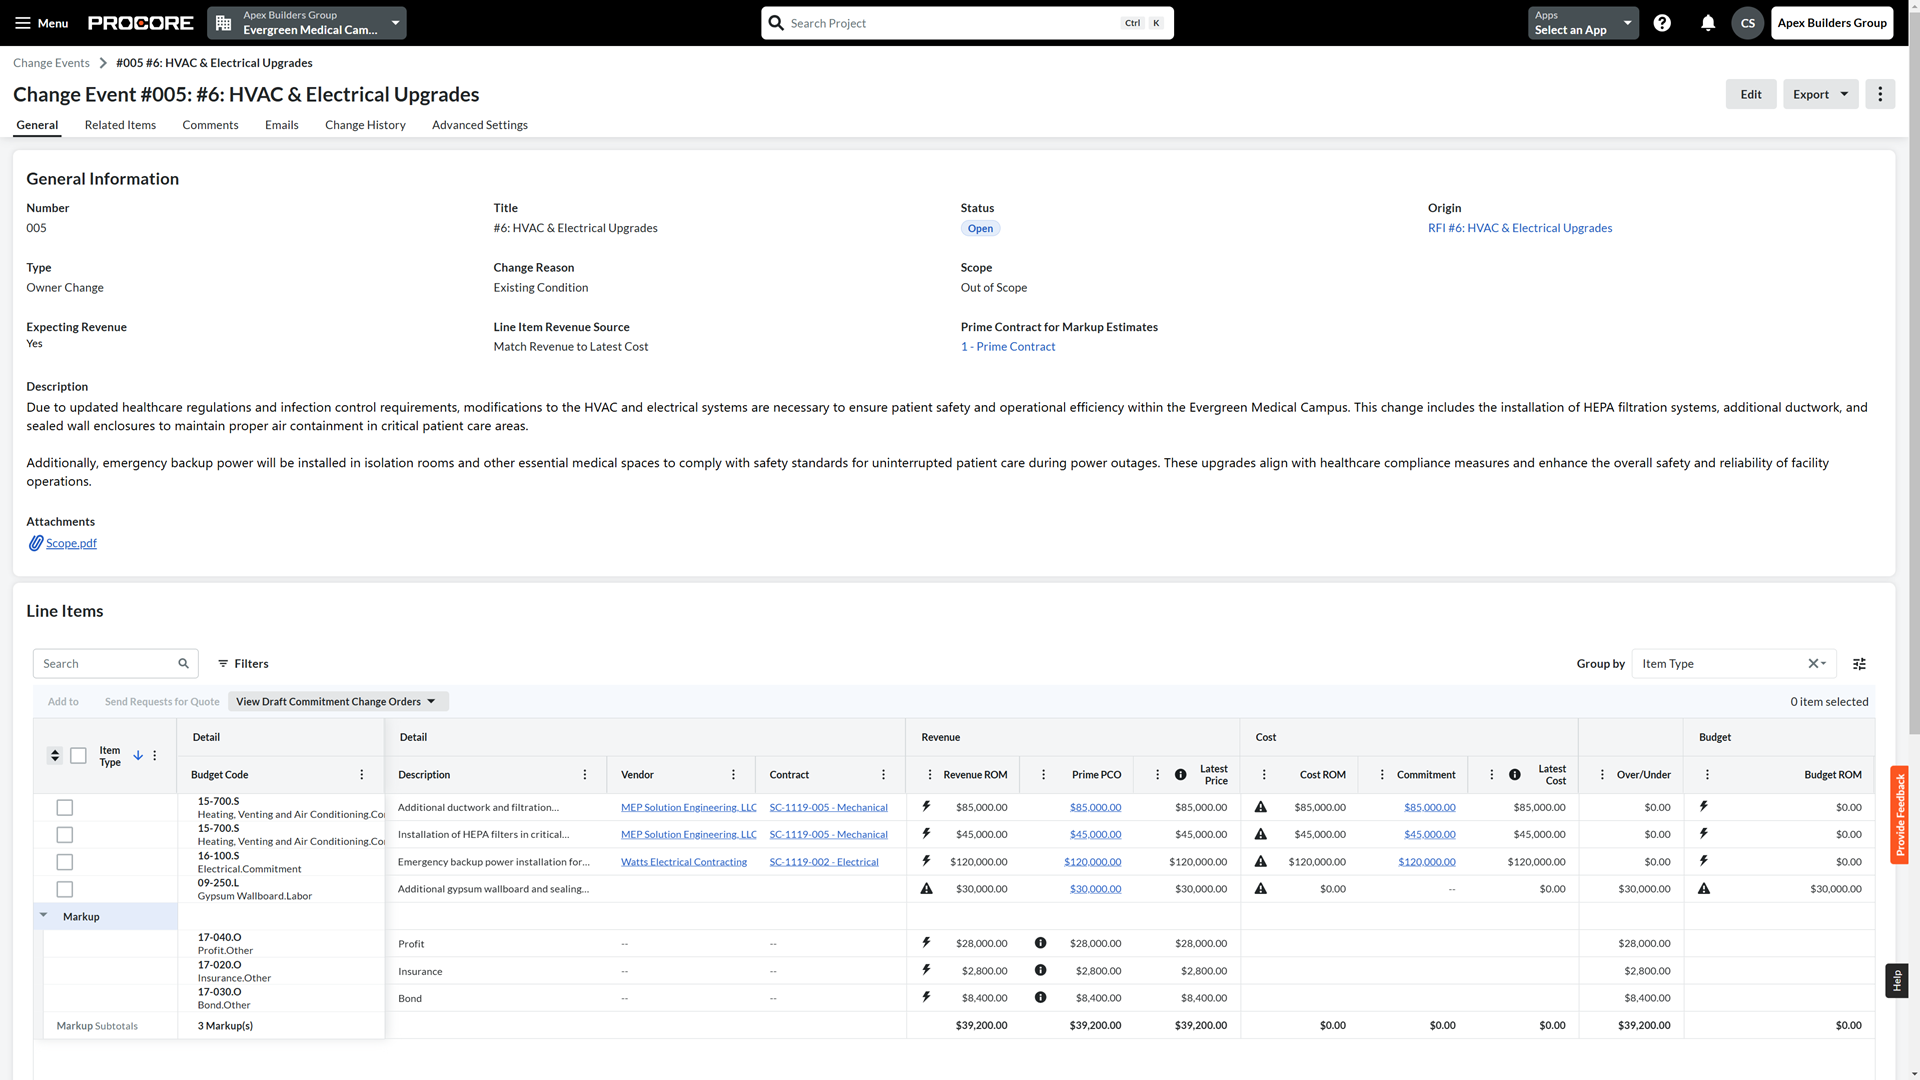Check the first HVAC line item checkbox
This screenshot has width=1920, height=1080.
pos(64,807)
